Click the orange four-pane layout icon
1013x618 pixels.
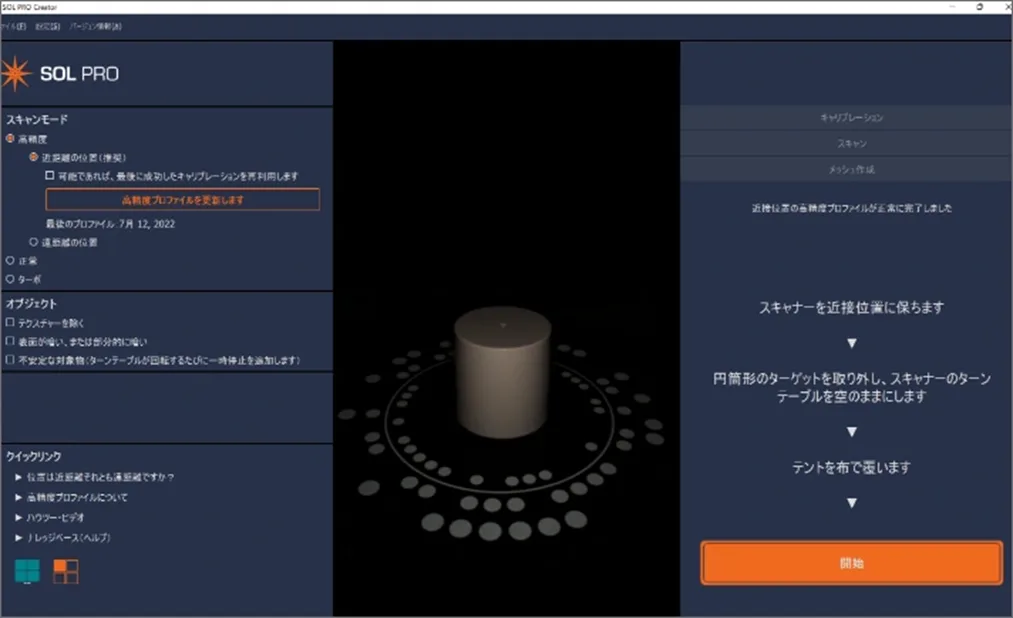(x=65, y=572)
